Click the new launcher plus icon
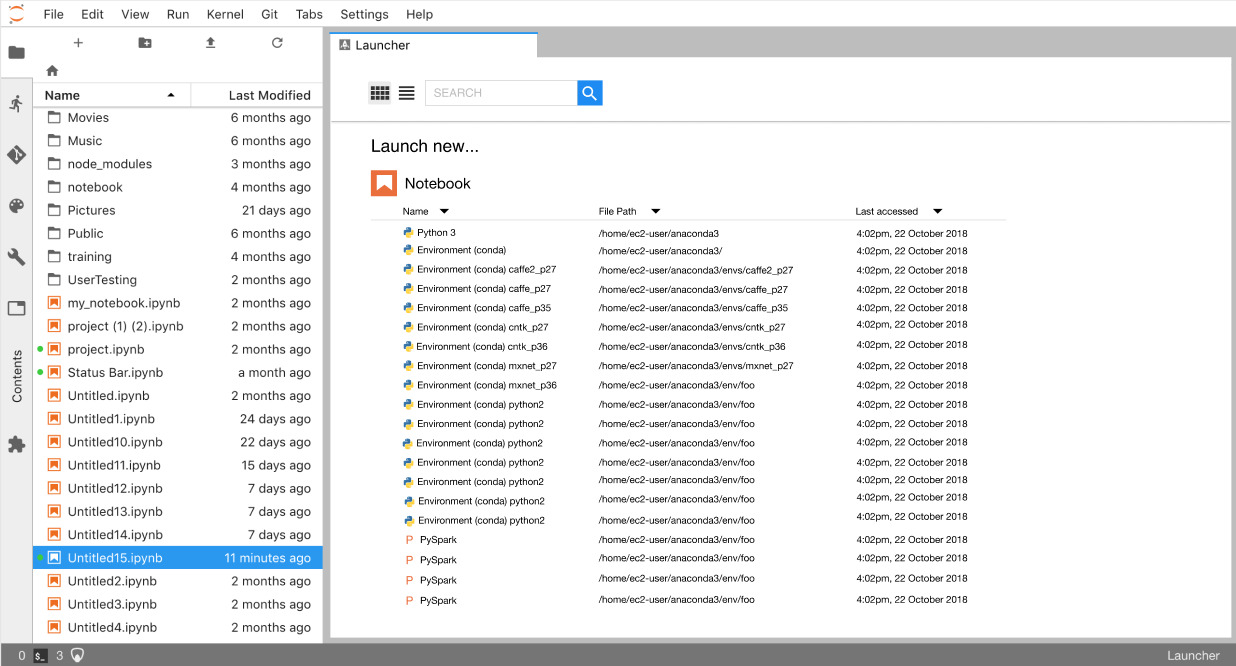Viewport: 1236px width, 666px height. pos(78,43)
